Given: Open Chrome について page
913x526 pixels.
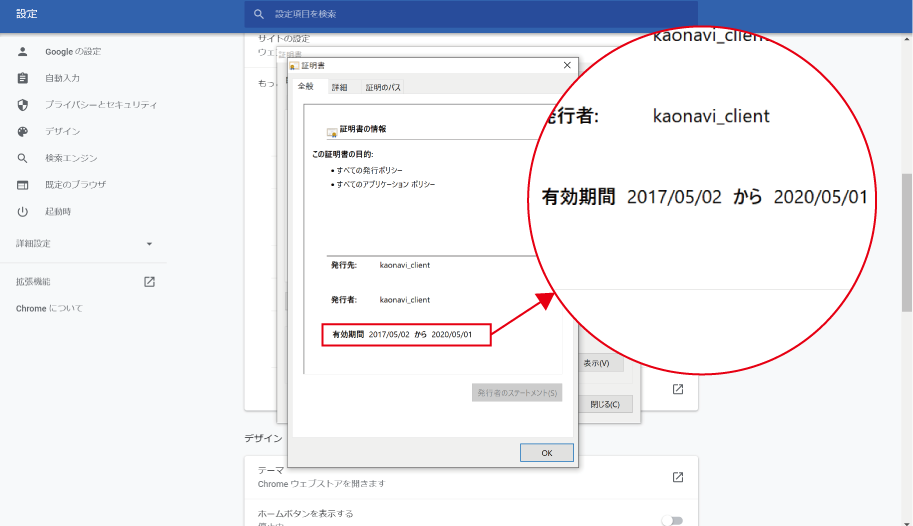Looking at the screenshot, I should 49,309.
